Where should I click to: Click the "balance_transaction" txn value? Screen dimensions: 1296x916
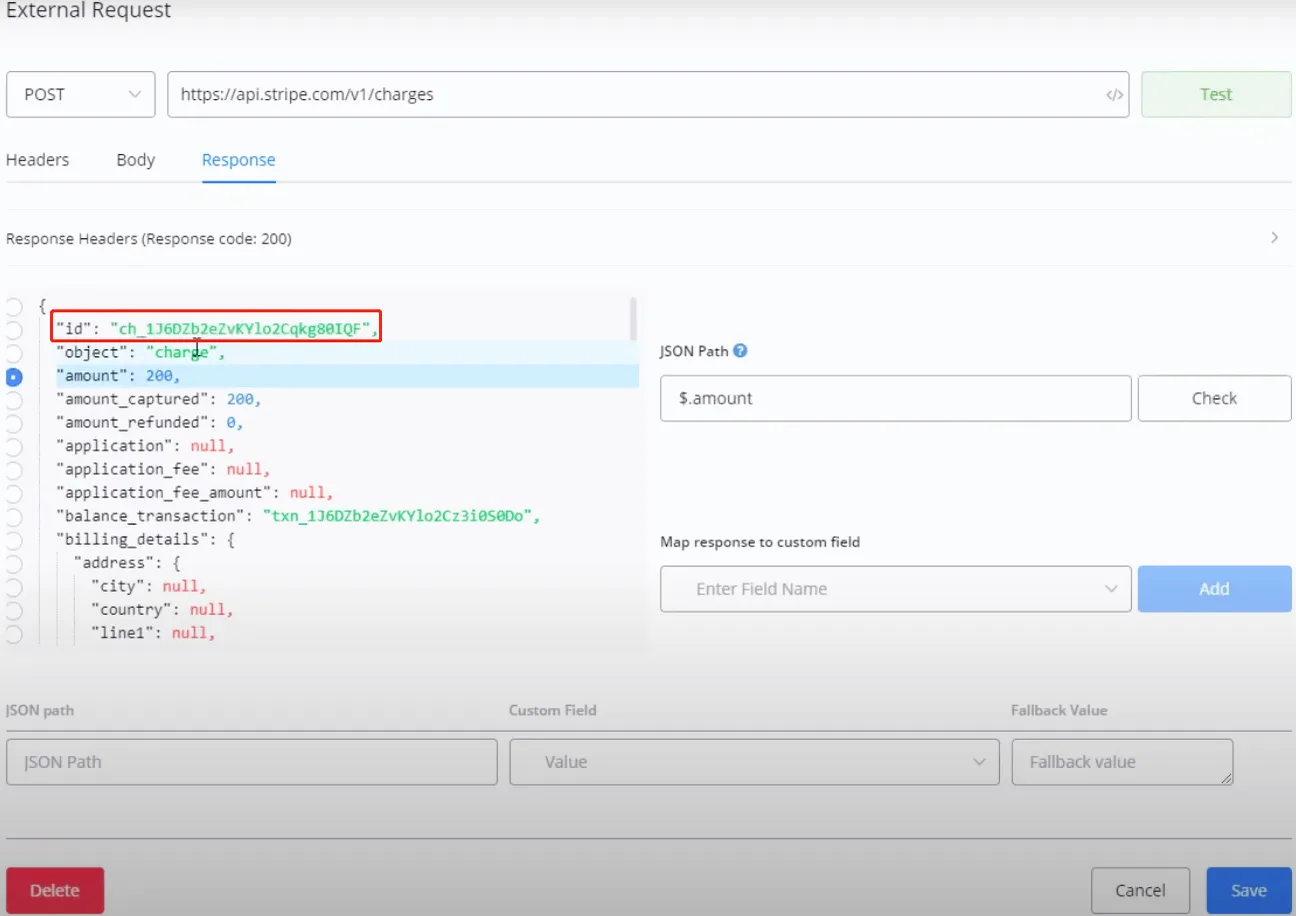pyautogui.click(x=399, y=516)
